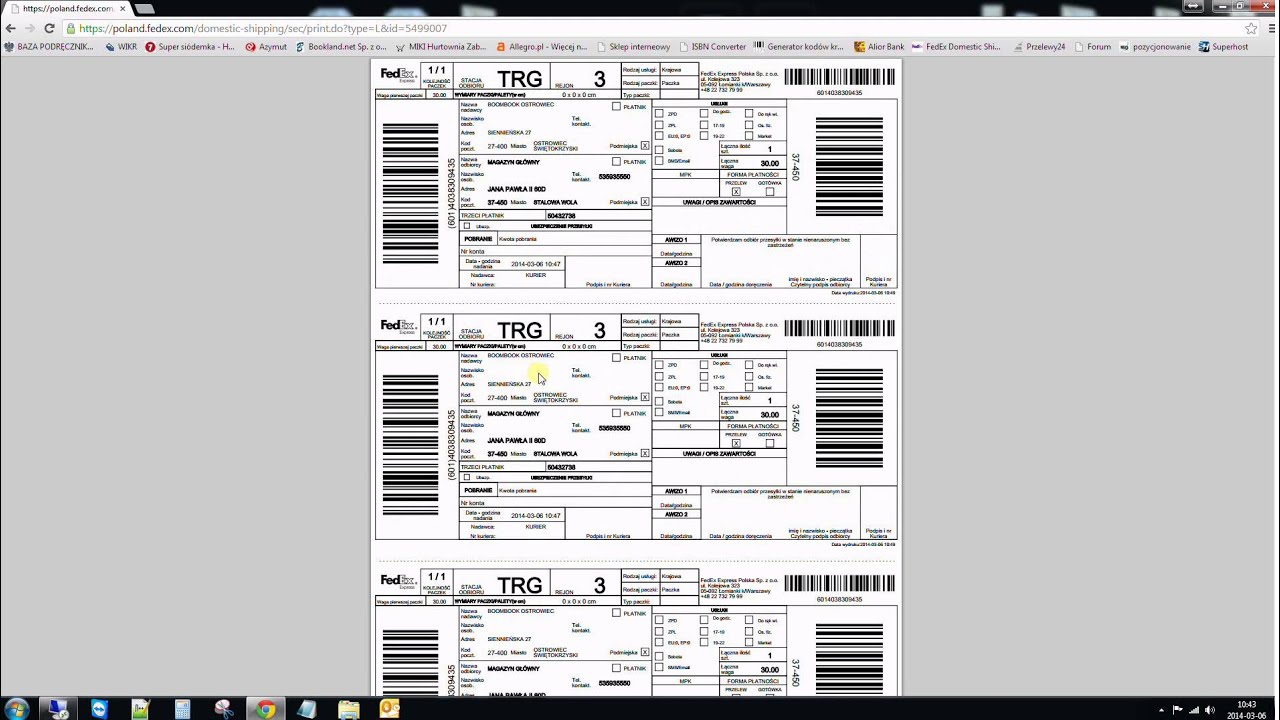Open the ISBN Converter bookmark
Image resolution: width=1280 pixels, height=720 pixels.
click(712, 46)
